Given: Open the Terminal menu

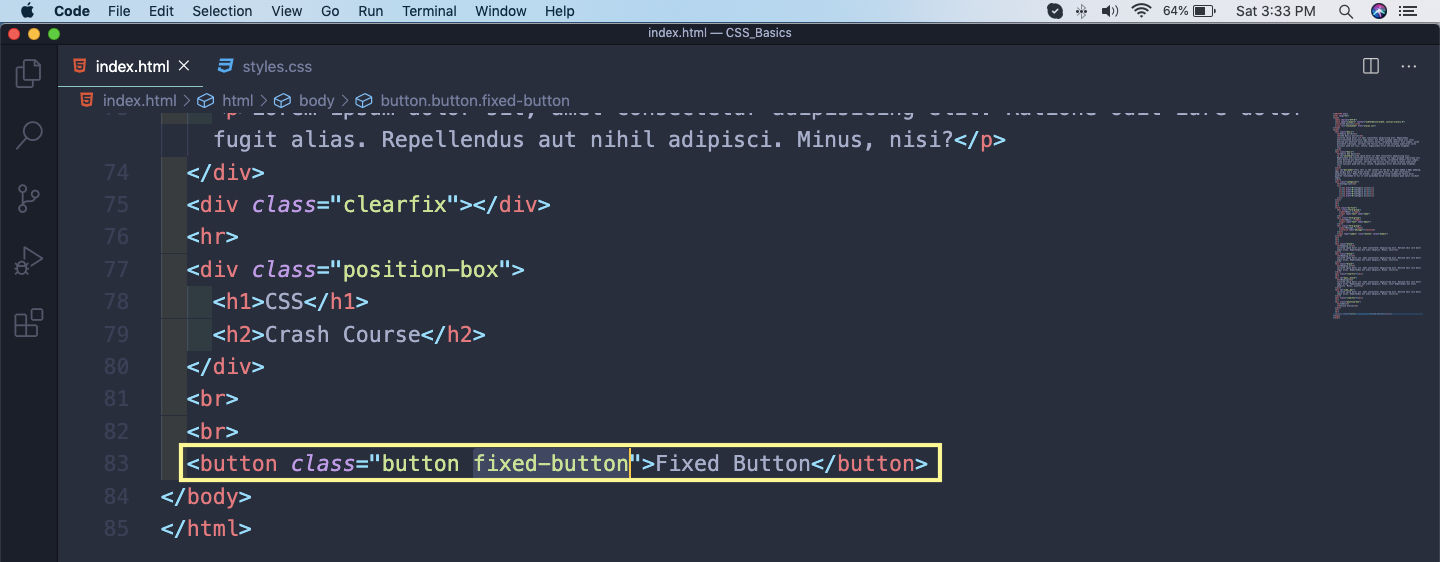Looking at the screenshot, I should coord(429,11).
